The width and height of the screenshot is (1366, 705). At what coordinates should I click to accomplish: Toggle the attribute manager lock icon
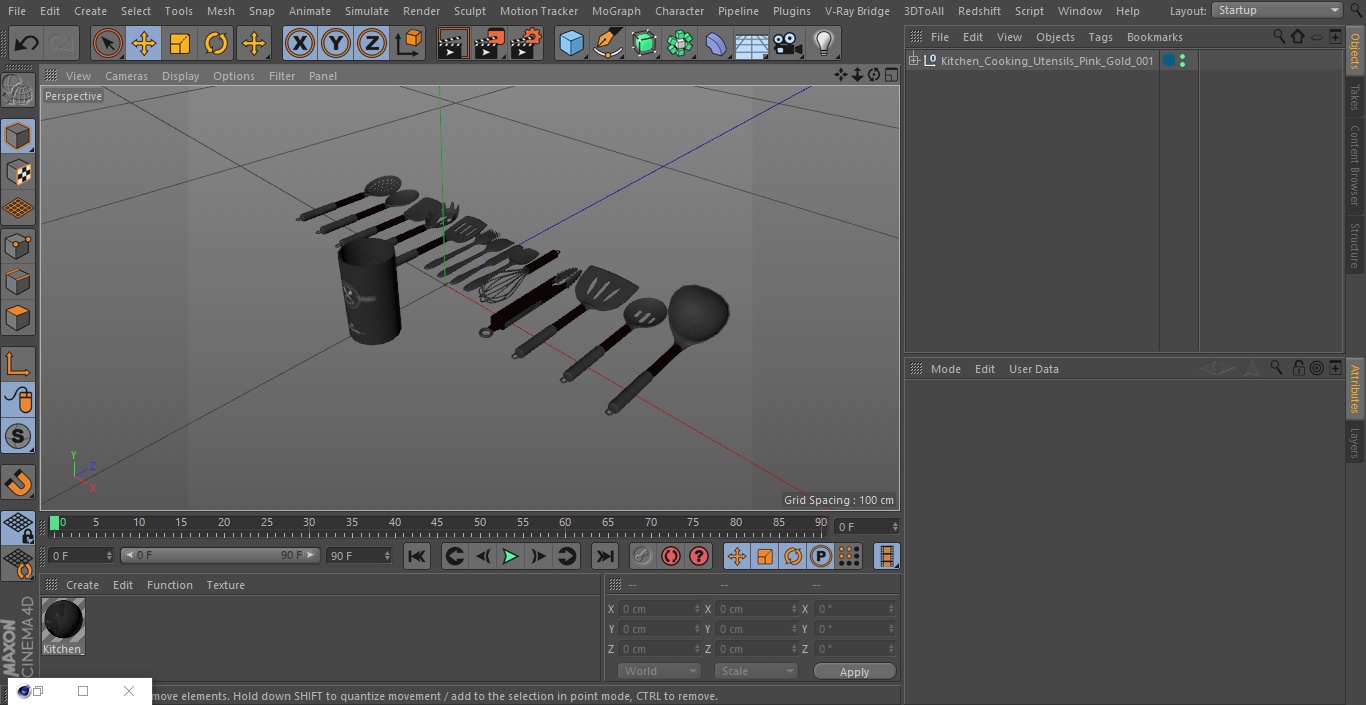point(1297,368)
